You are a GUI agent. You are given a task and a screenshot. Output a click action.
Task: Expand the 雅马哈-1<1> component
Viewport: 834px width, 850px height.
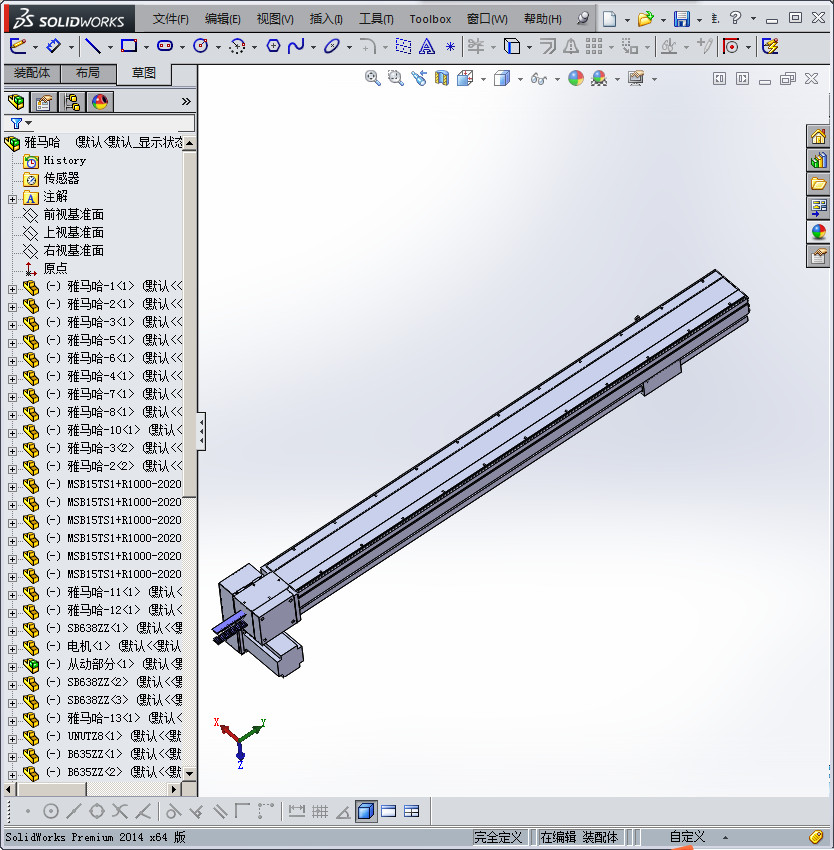[x=12, y=289]
